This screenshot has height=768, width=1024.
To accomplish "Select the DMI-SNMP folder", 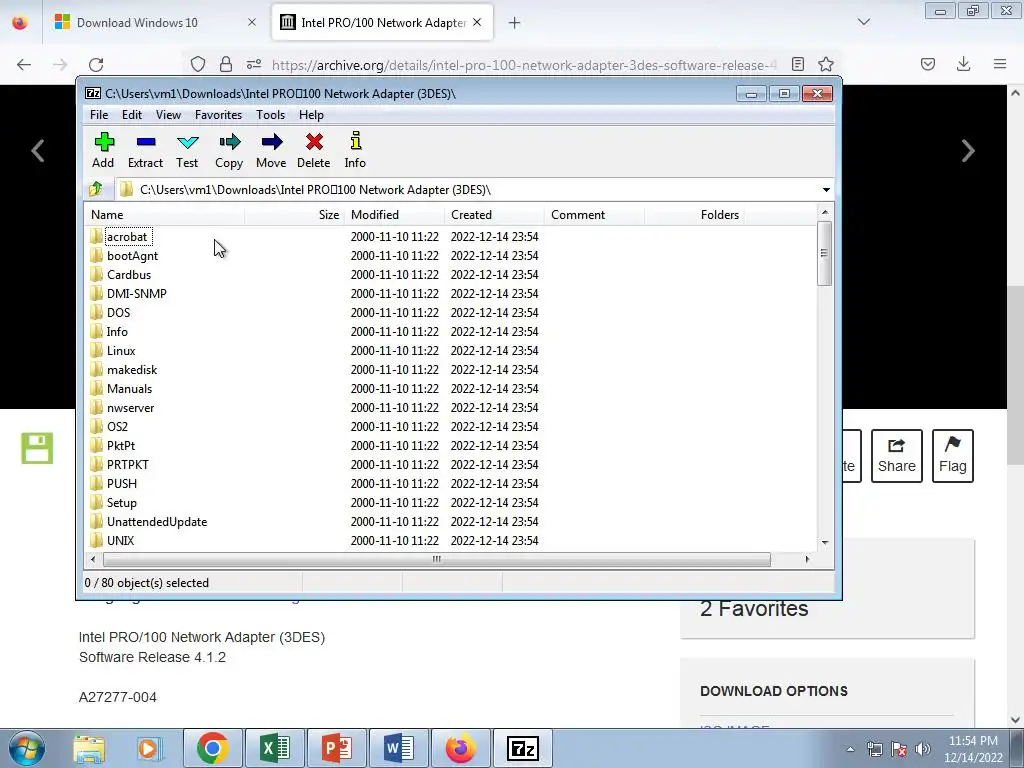I will tap(136, 293).
